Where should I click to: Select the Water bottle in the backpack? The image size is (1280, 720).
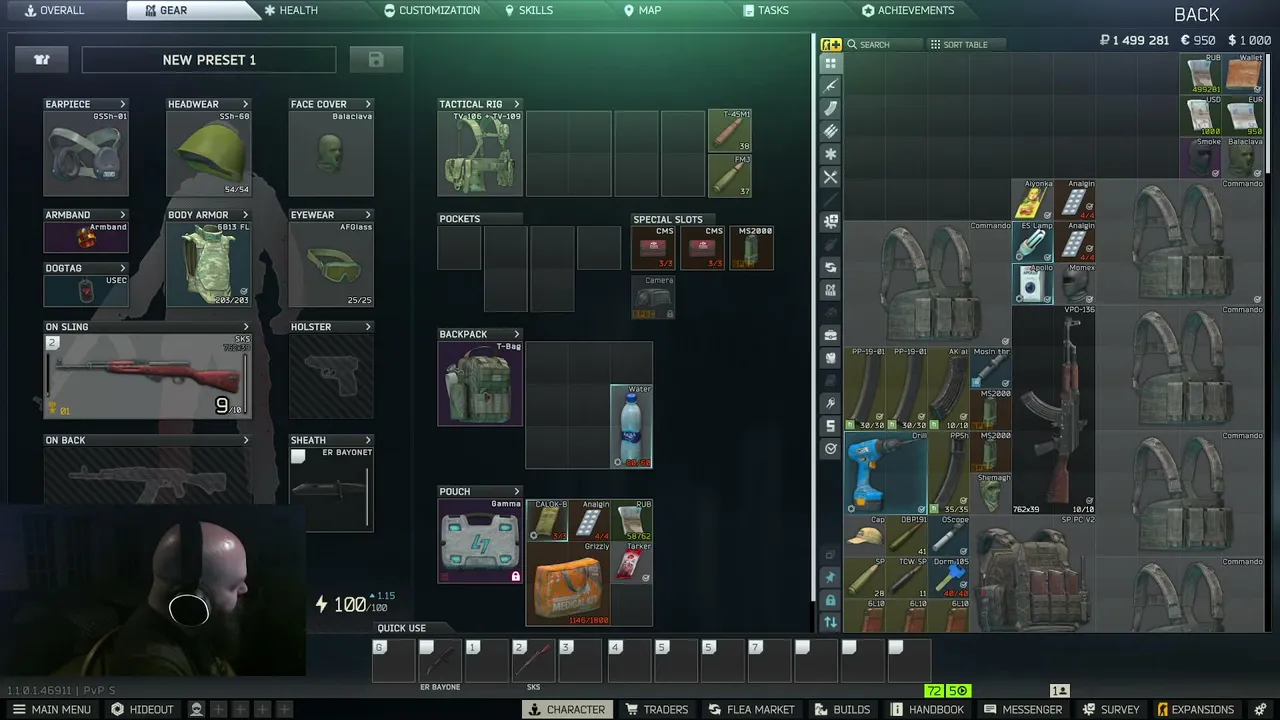[631, 426]
